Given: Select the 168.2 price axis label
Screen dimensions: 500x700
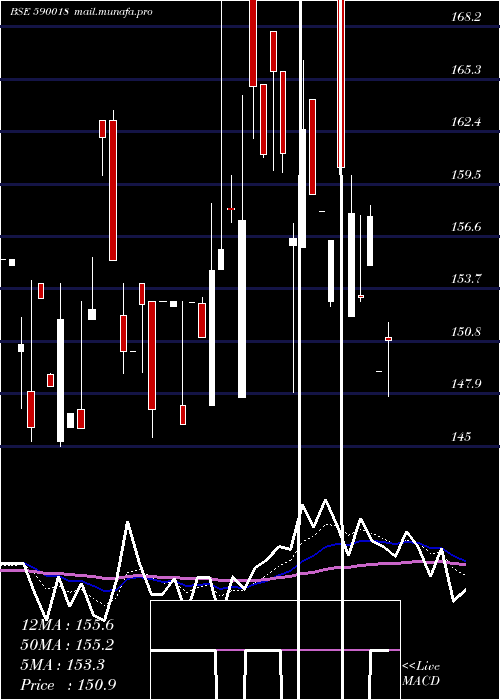Looking at the screenshot, I should (x=466, y=17).
